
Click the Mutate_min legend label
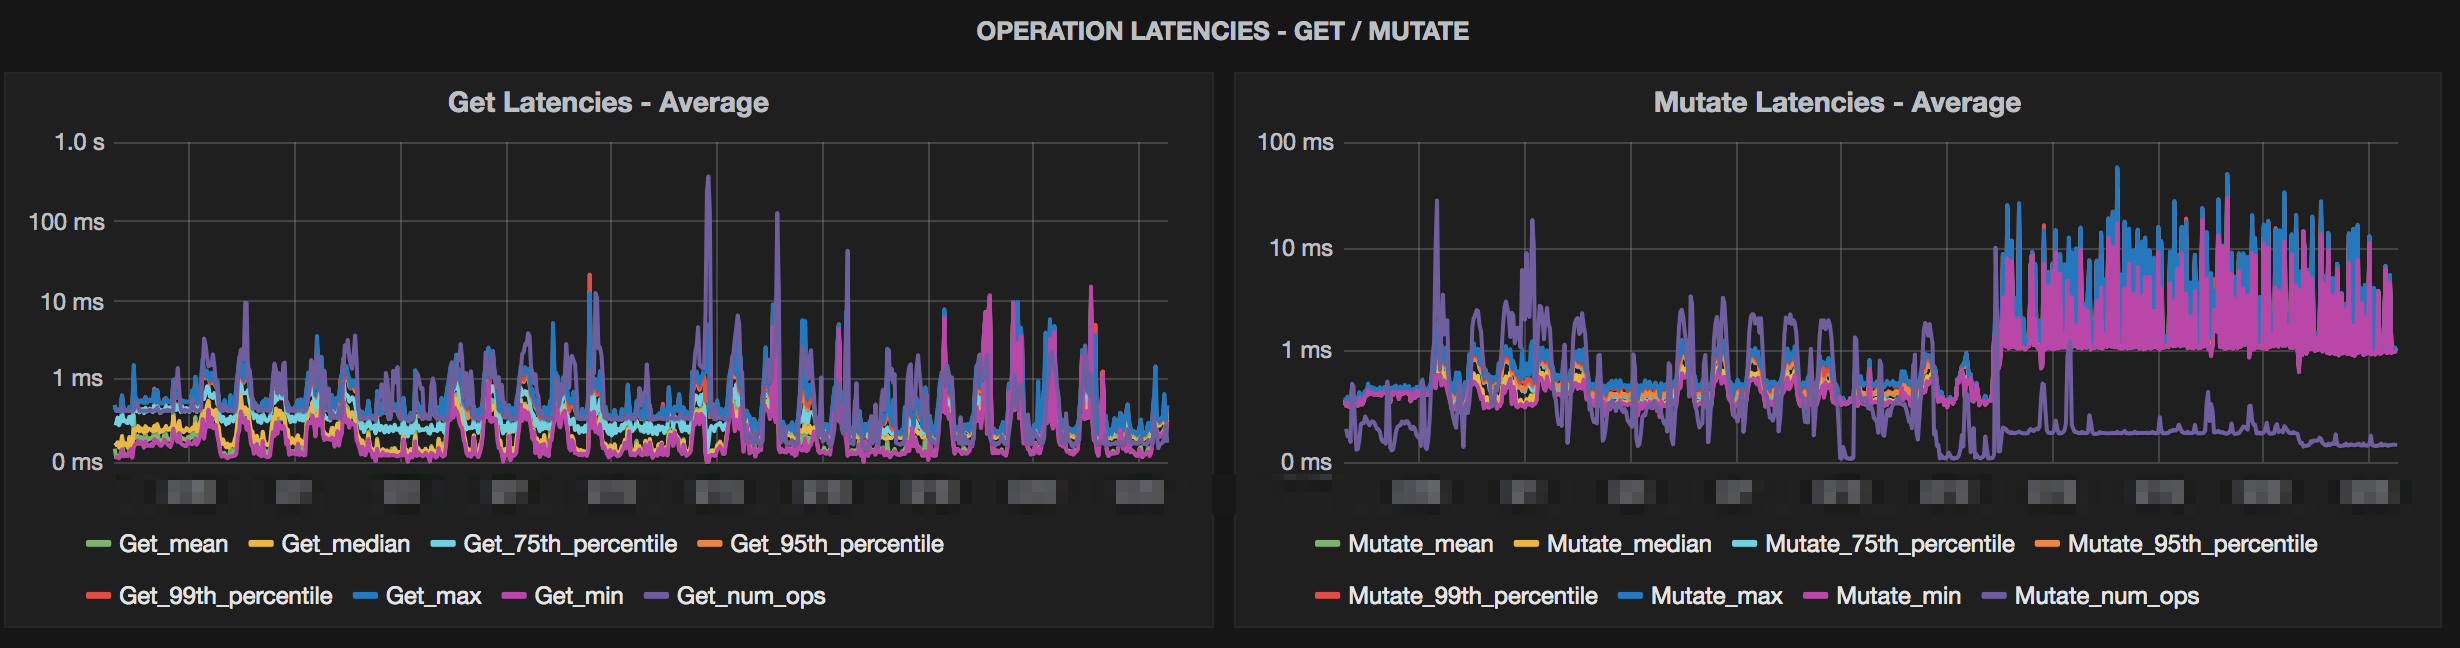click(x=1898, y=596)
